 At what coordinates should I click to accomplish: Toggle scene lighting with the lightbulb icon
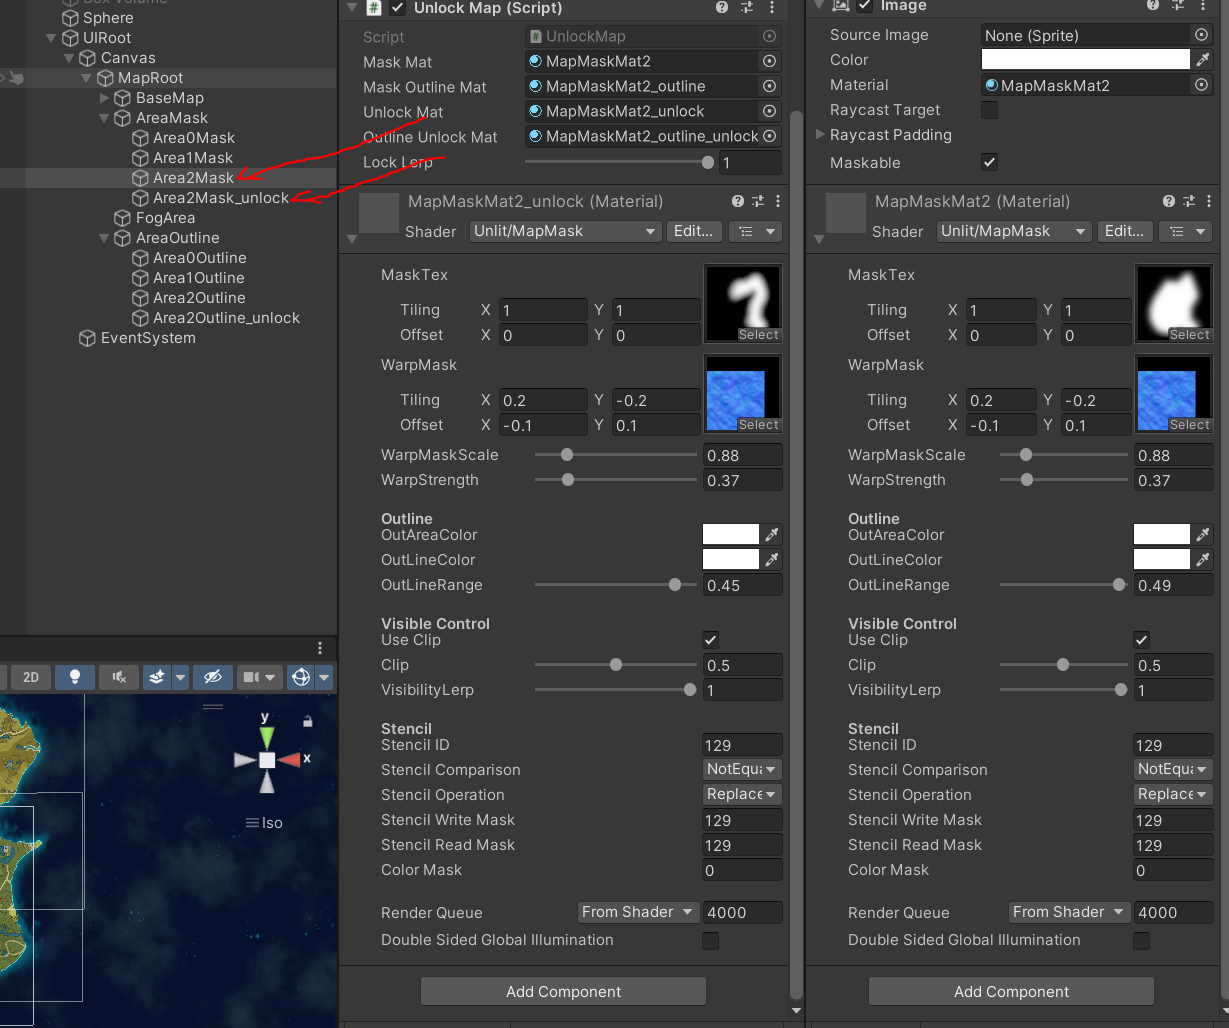[x=74, y=677]
